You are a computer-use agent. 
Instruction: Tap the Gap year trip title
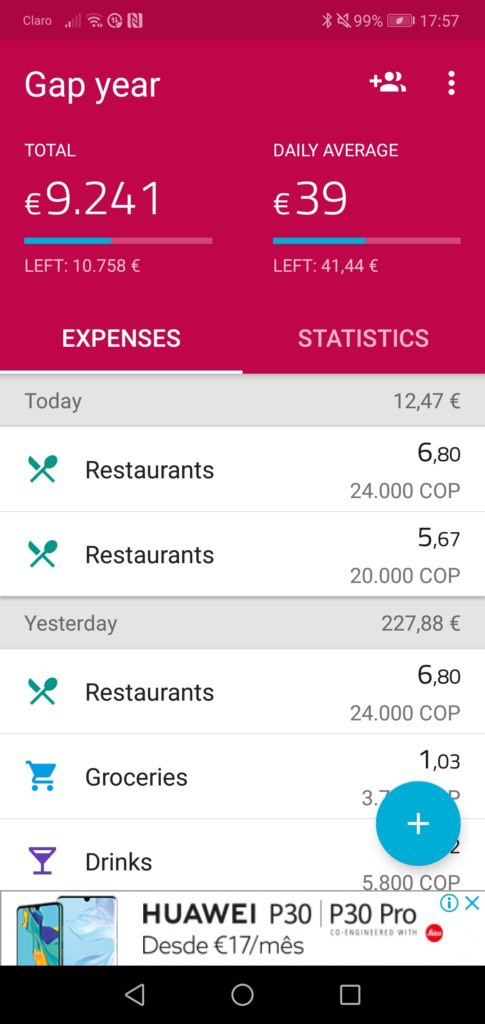[x=92, y=86]
